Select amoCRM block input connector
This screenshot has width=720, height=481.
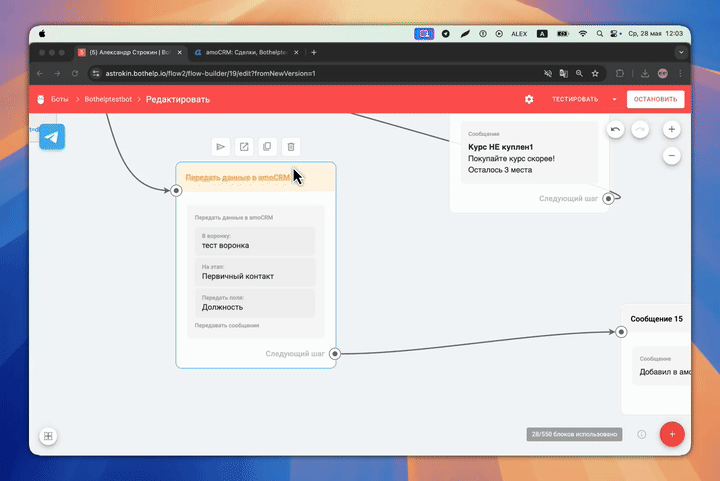176,190
